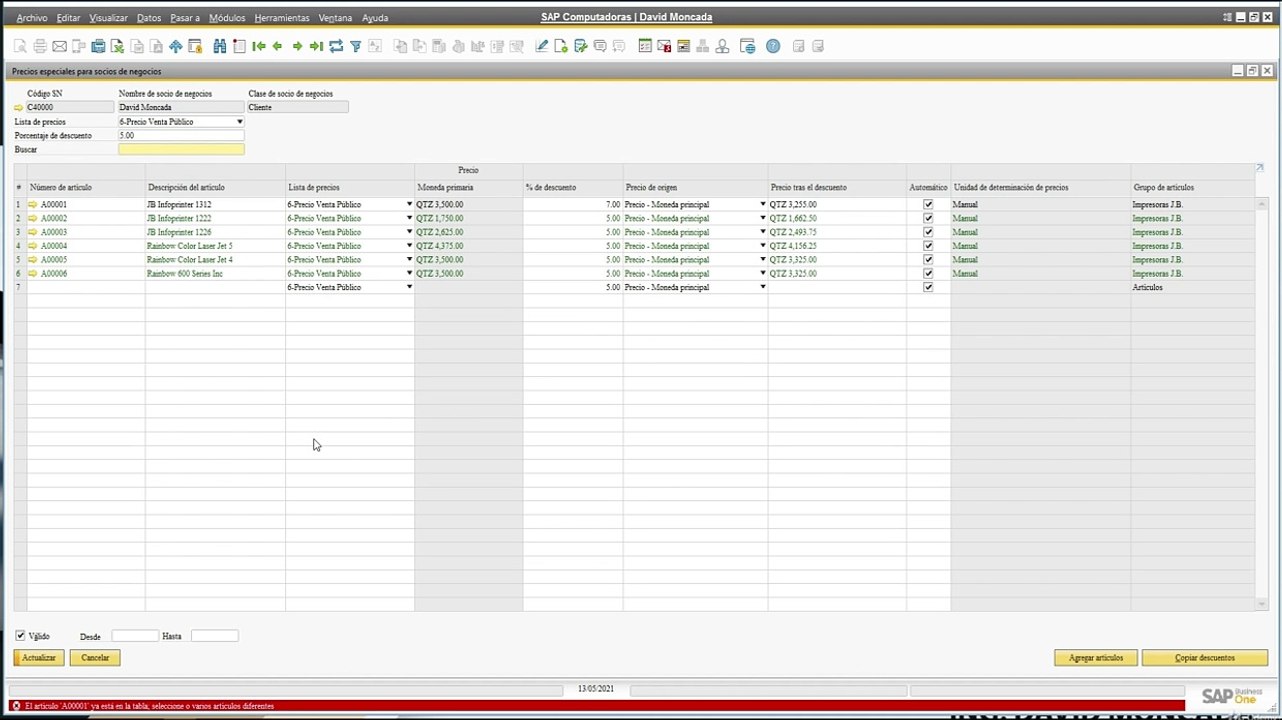The height and width of the screenshot is (720, 1282).
Task: Click the Porcentaje de descuento field
Action: pos(181,136)
